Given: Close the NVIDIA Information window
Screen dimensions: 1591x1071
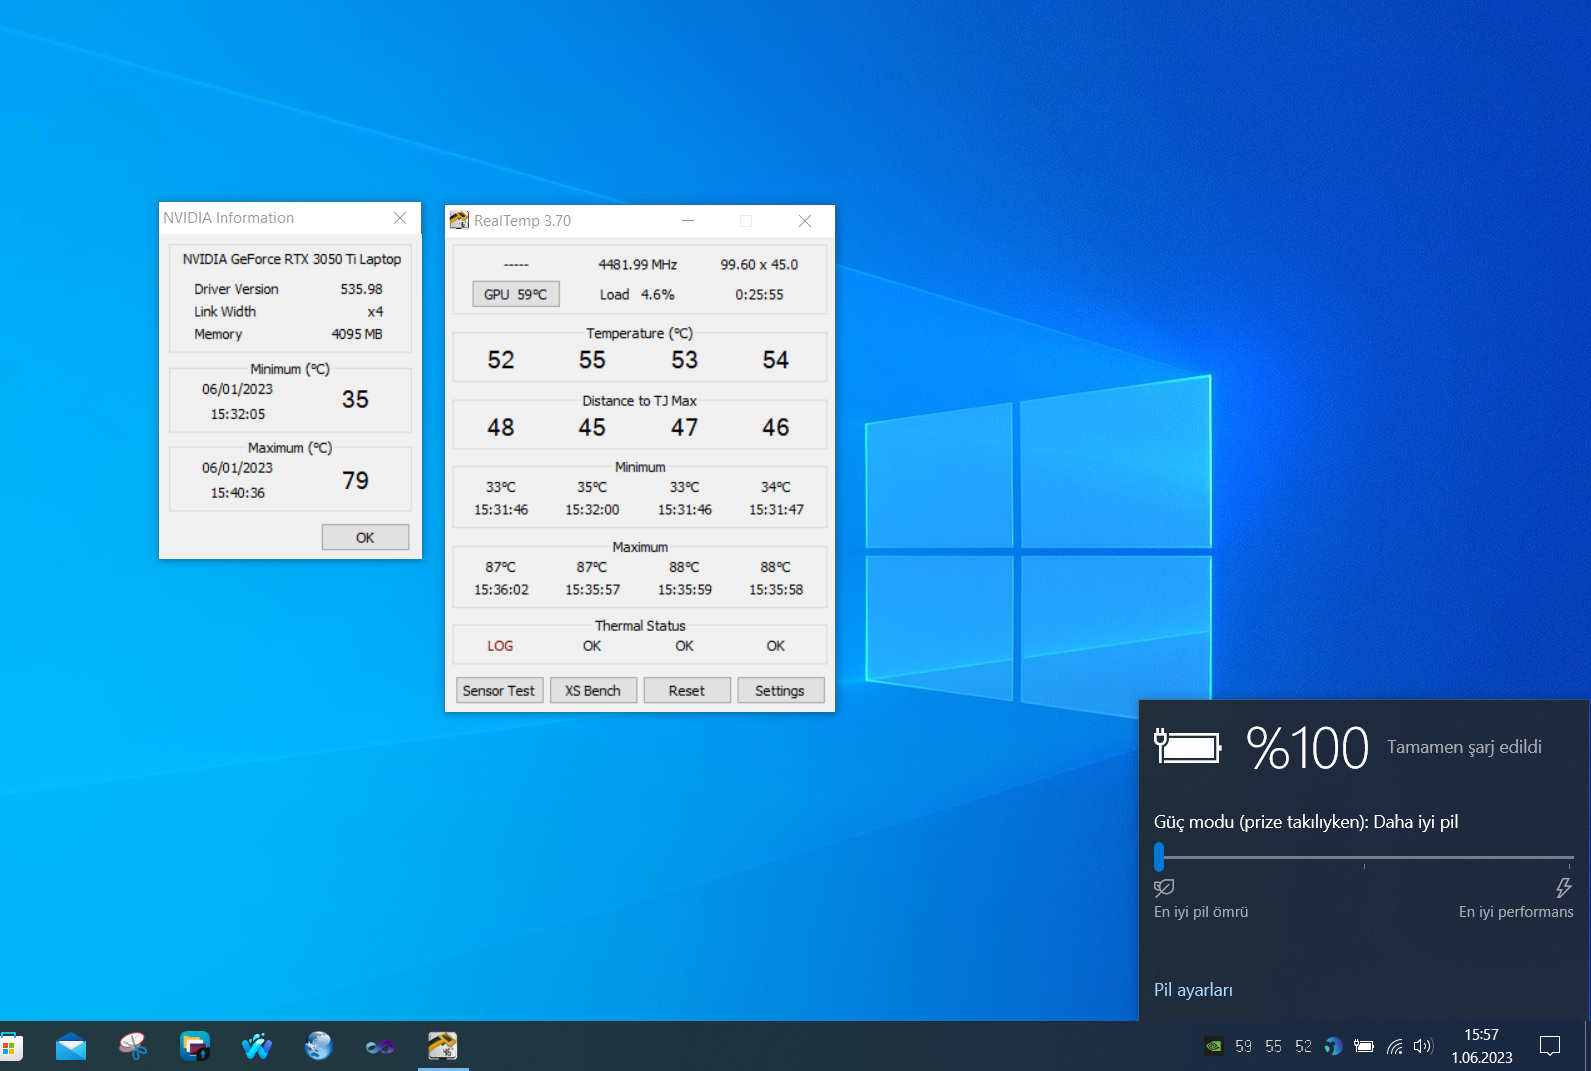Looking at the screenshot, I should (400, 218).
